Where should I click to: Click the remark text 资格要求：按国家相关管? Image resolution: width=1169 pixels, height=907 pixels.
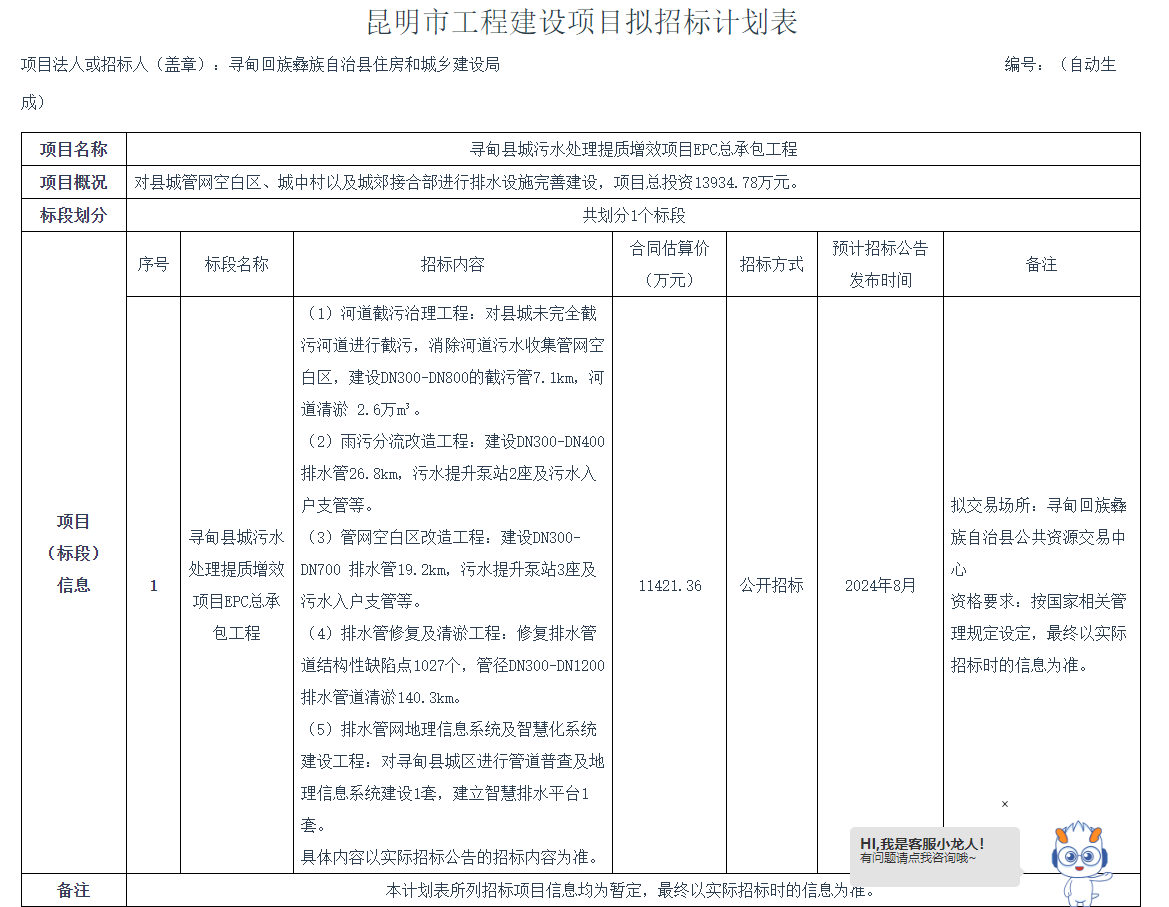1039,601
